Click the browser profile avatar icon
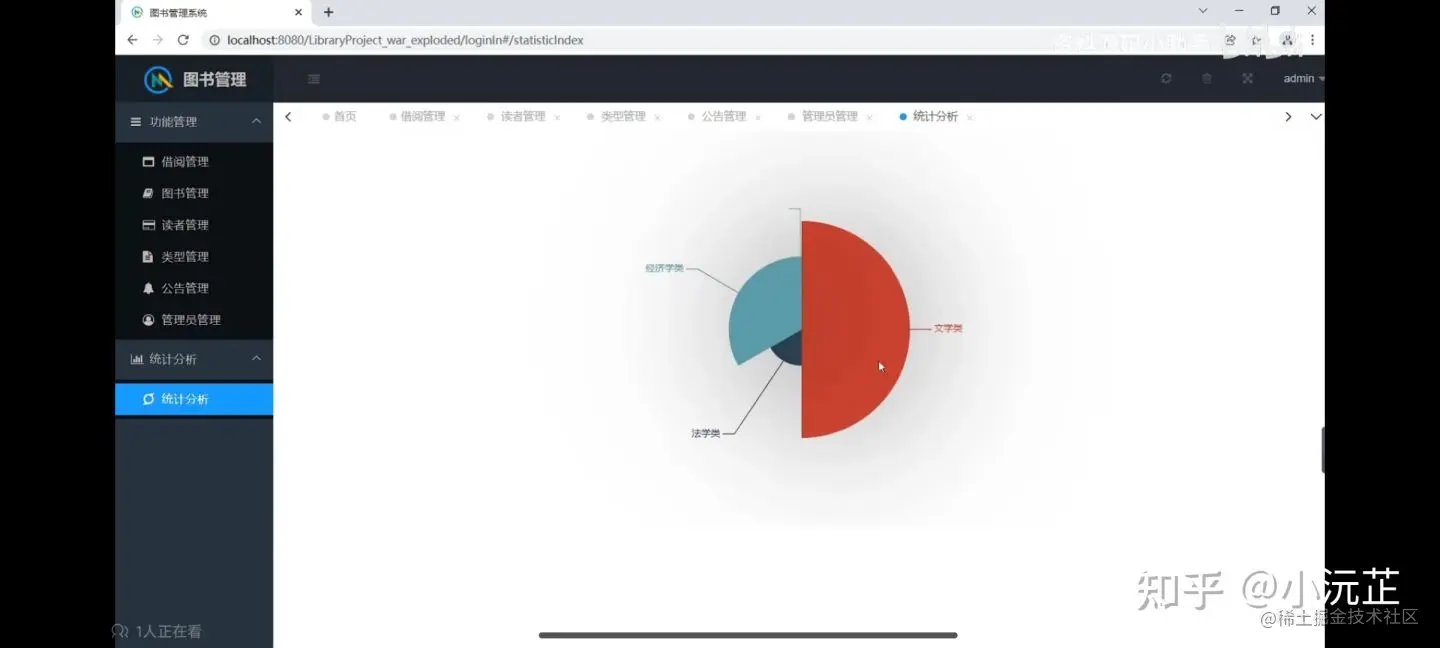The width and height of the screenshot is (1440, 648). (1287, 40)
